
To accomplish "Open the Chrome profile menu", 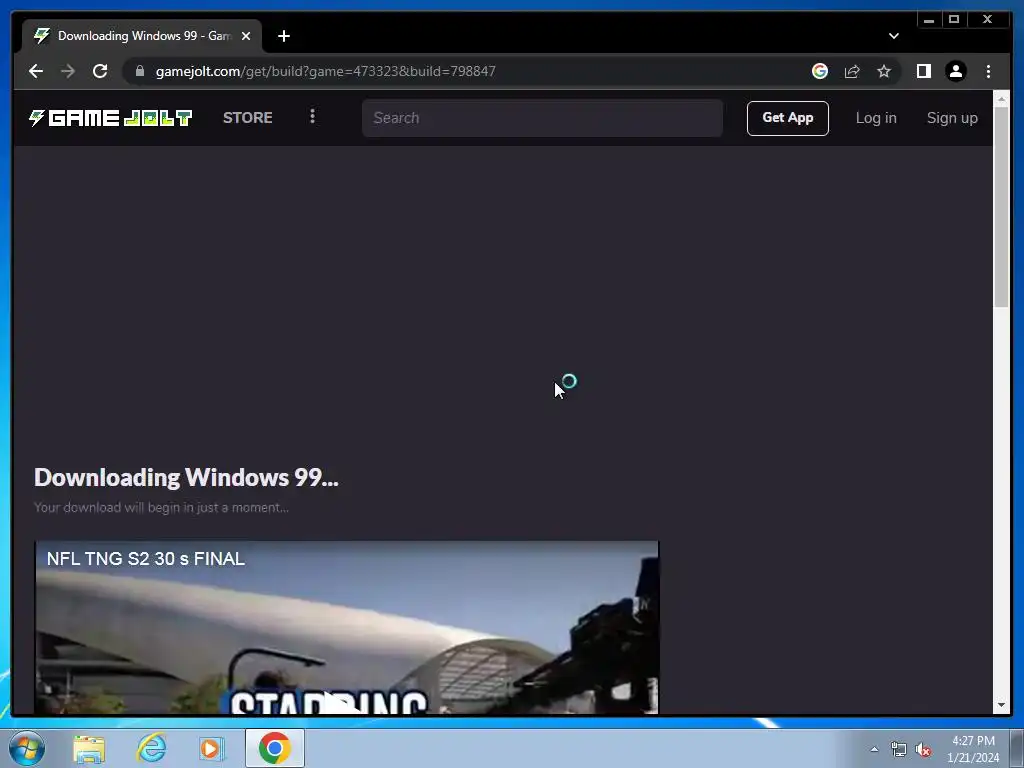I will coord(955,71).
